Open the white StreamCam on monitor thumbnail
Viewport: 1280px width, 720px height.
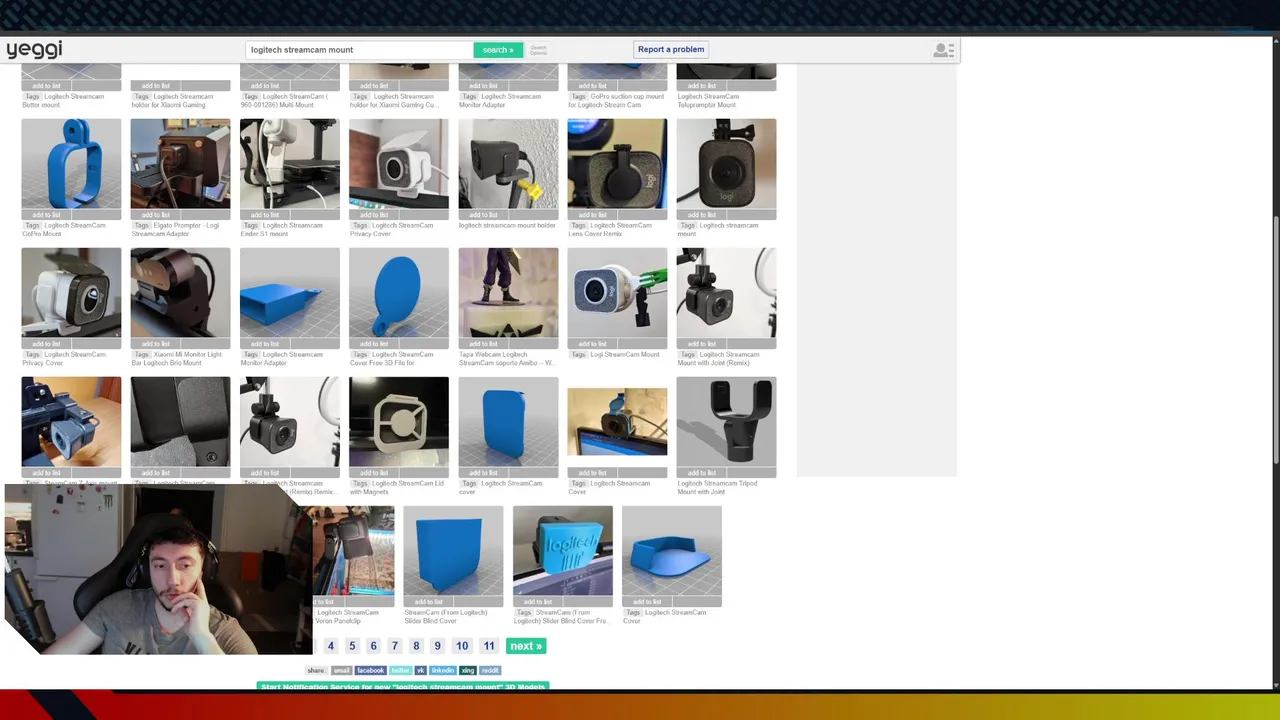click(399, 164)
